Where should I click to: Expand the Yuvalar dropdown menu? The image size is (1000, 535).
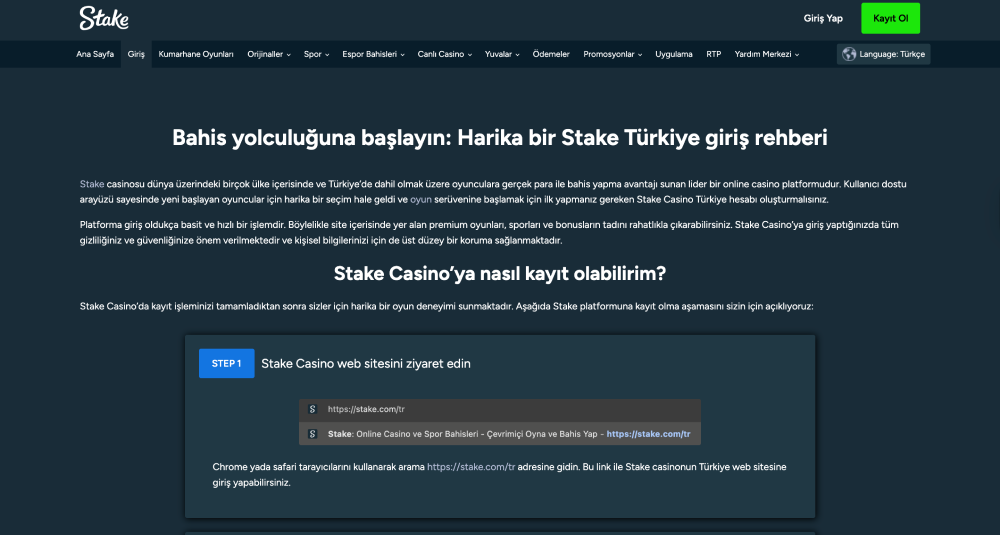[x=502, y=54]
